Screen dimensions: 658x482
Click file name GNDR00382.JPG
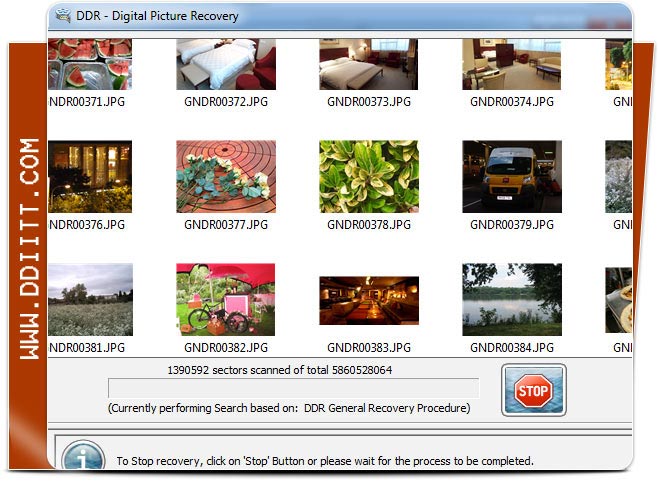pos(226,347)
